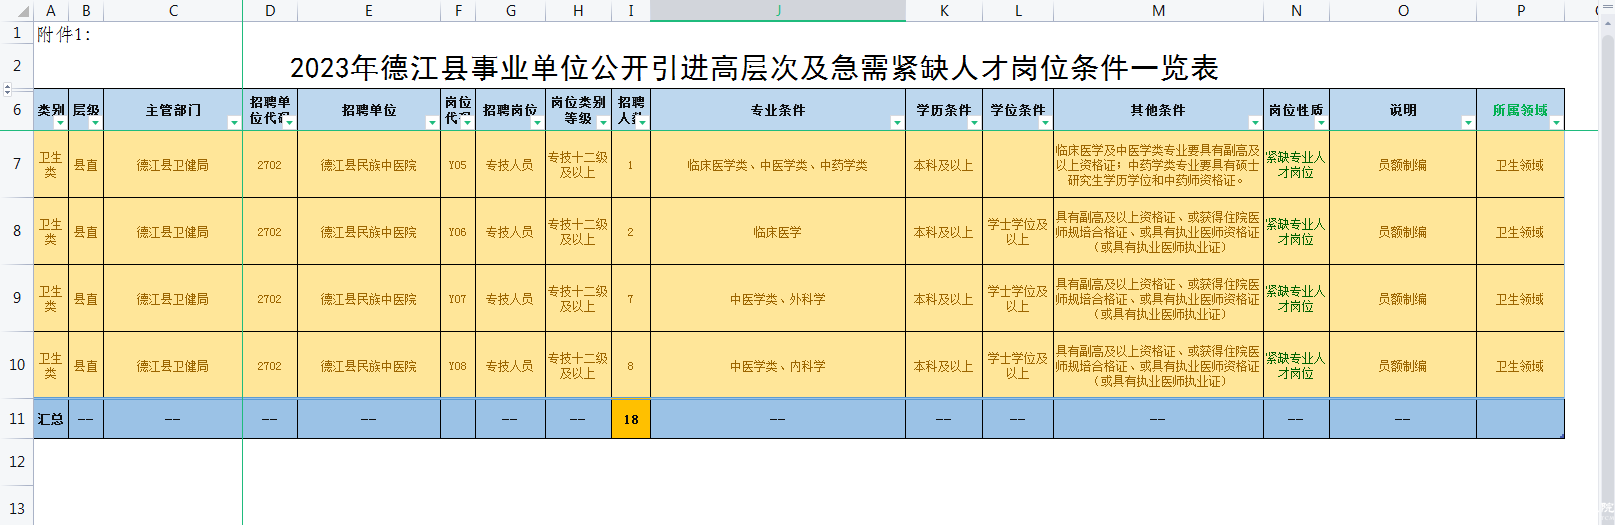Open the 学历条件 filter dropdown
Image resolution: width=1615 pixels, height=525 pixels.
click(974, 123)
